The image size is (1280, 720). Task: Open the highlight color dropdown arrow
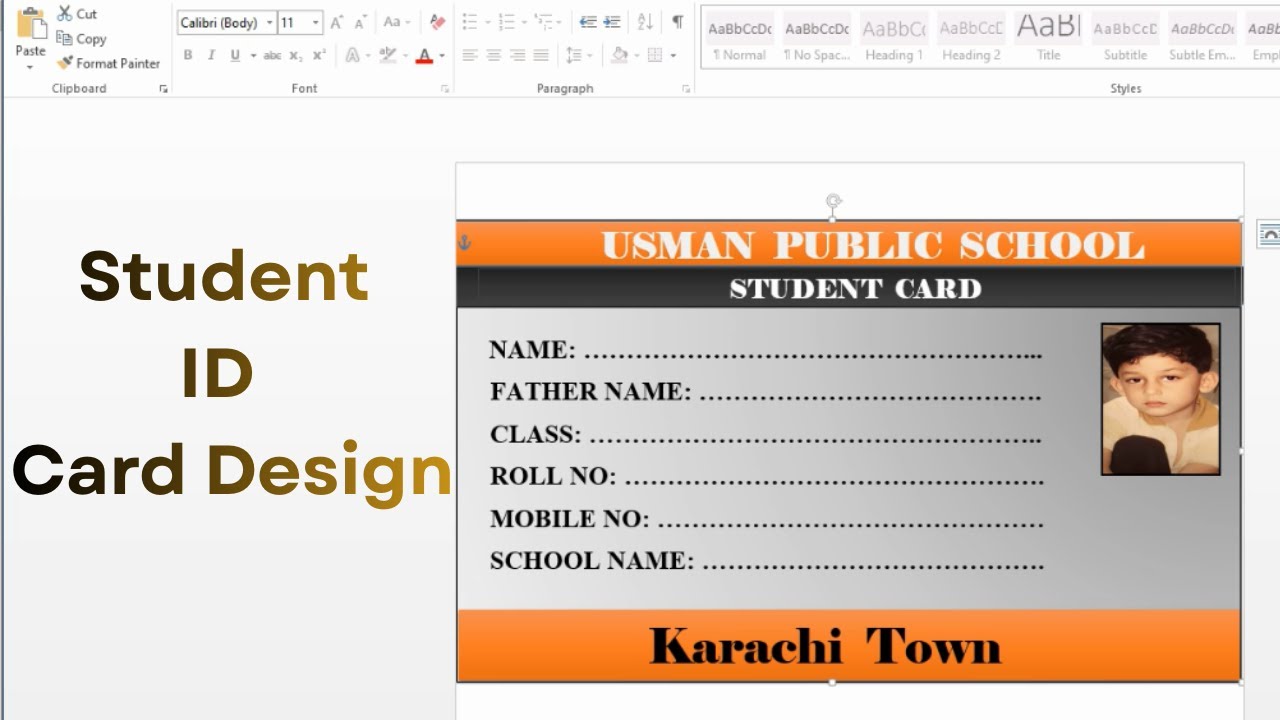pyautogui.click(x=405, y=56)
